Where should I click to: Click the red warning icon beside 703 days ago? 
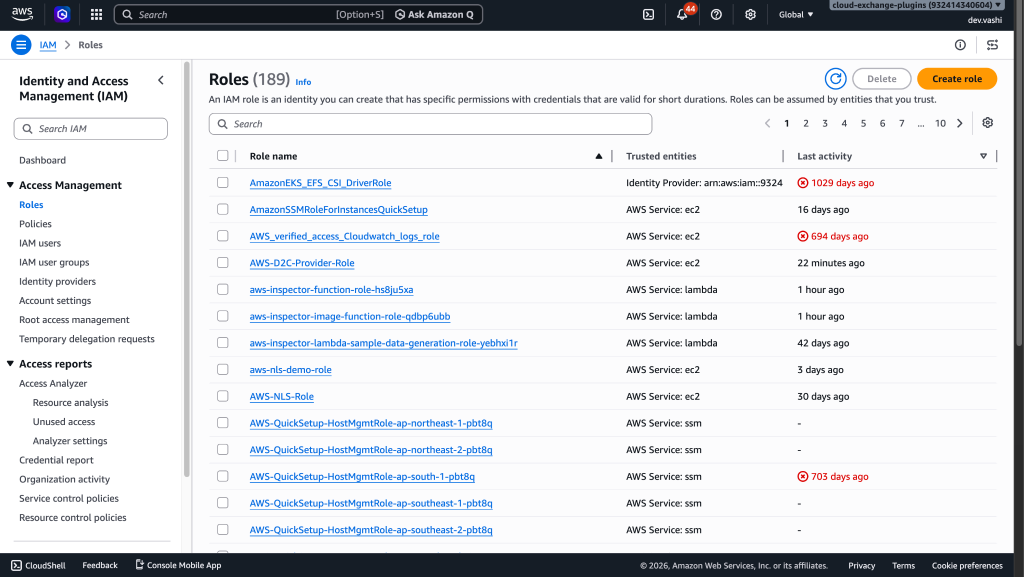[x=803, y=476]
